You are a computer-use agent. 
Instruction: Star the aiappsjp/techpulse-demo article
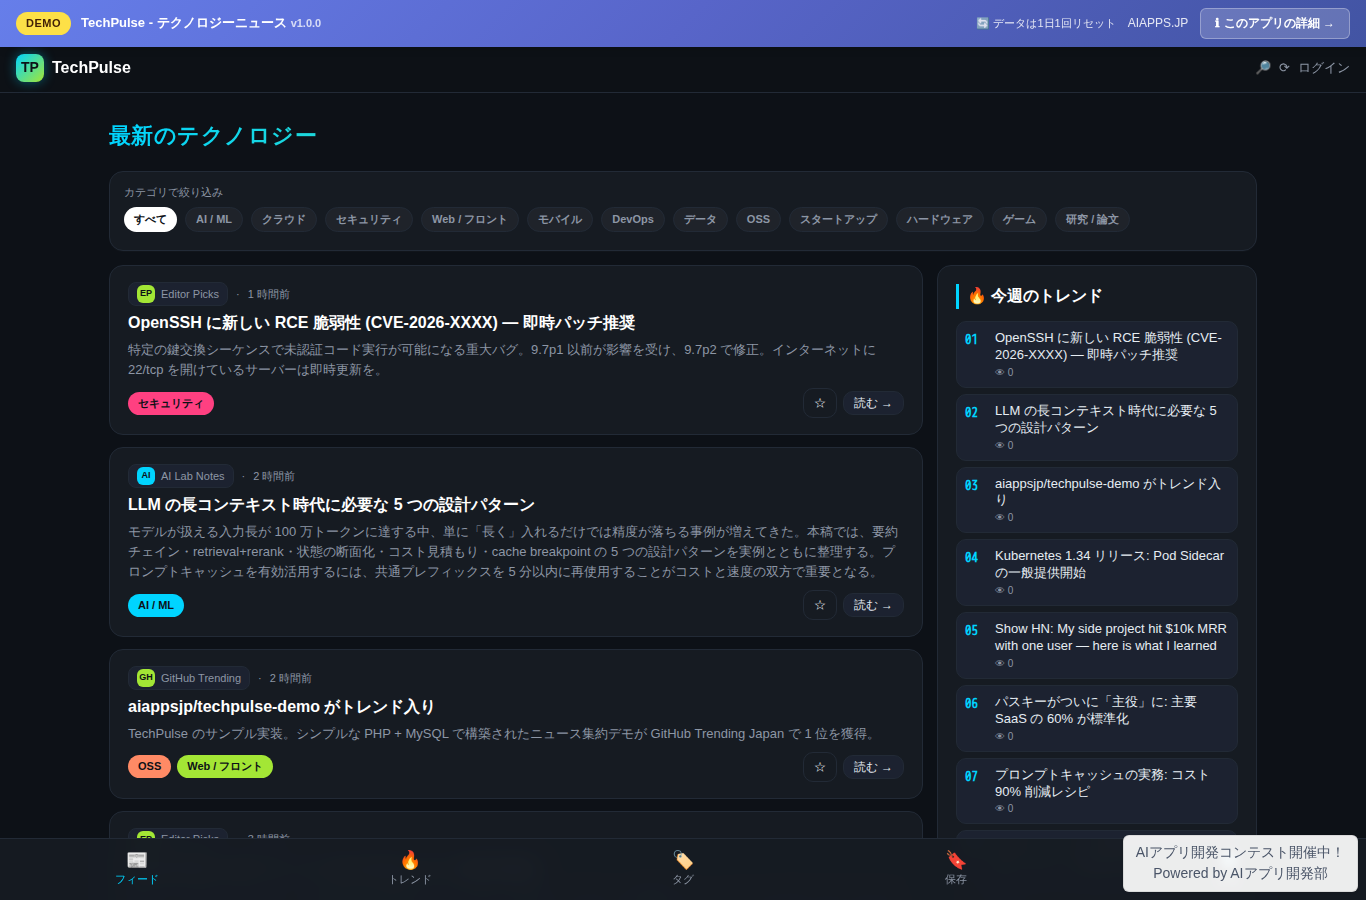pyautogui.click(x=820, y=767)
